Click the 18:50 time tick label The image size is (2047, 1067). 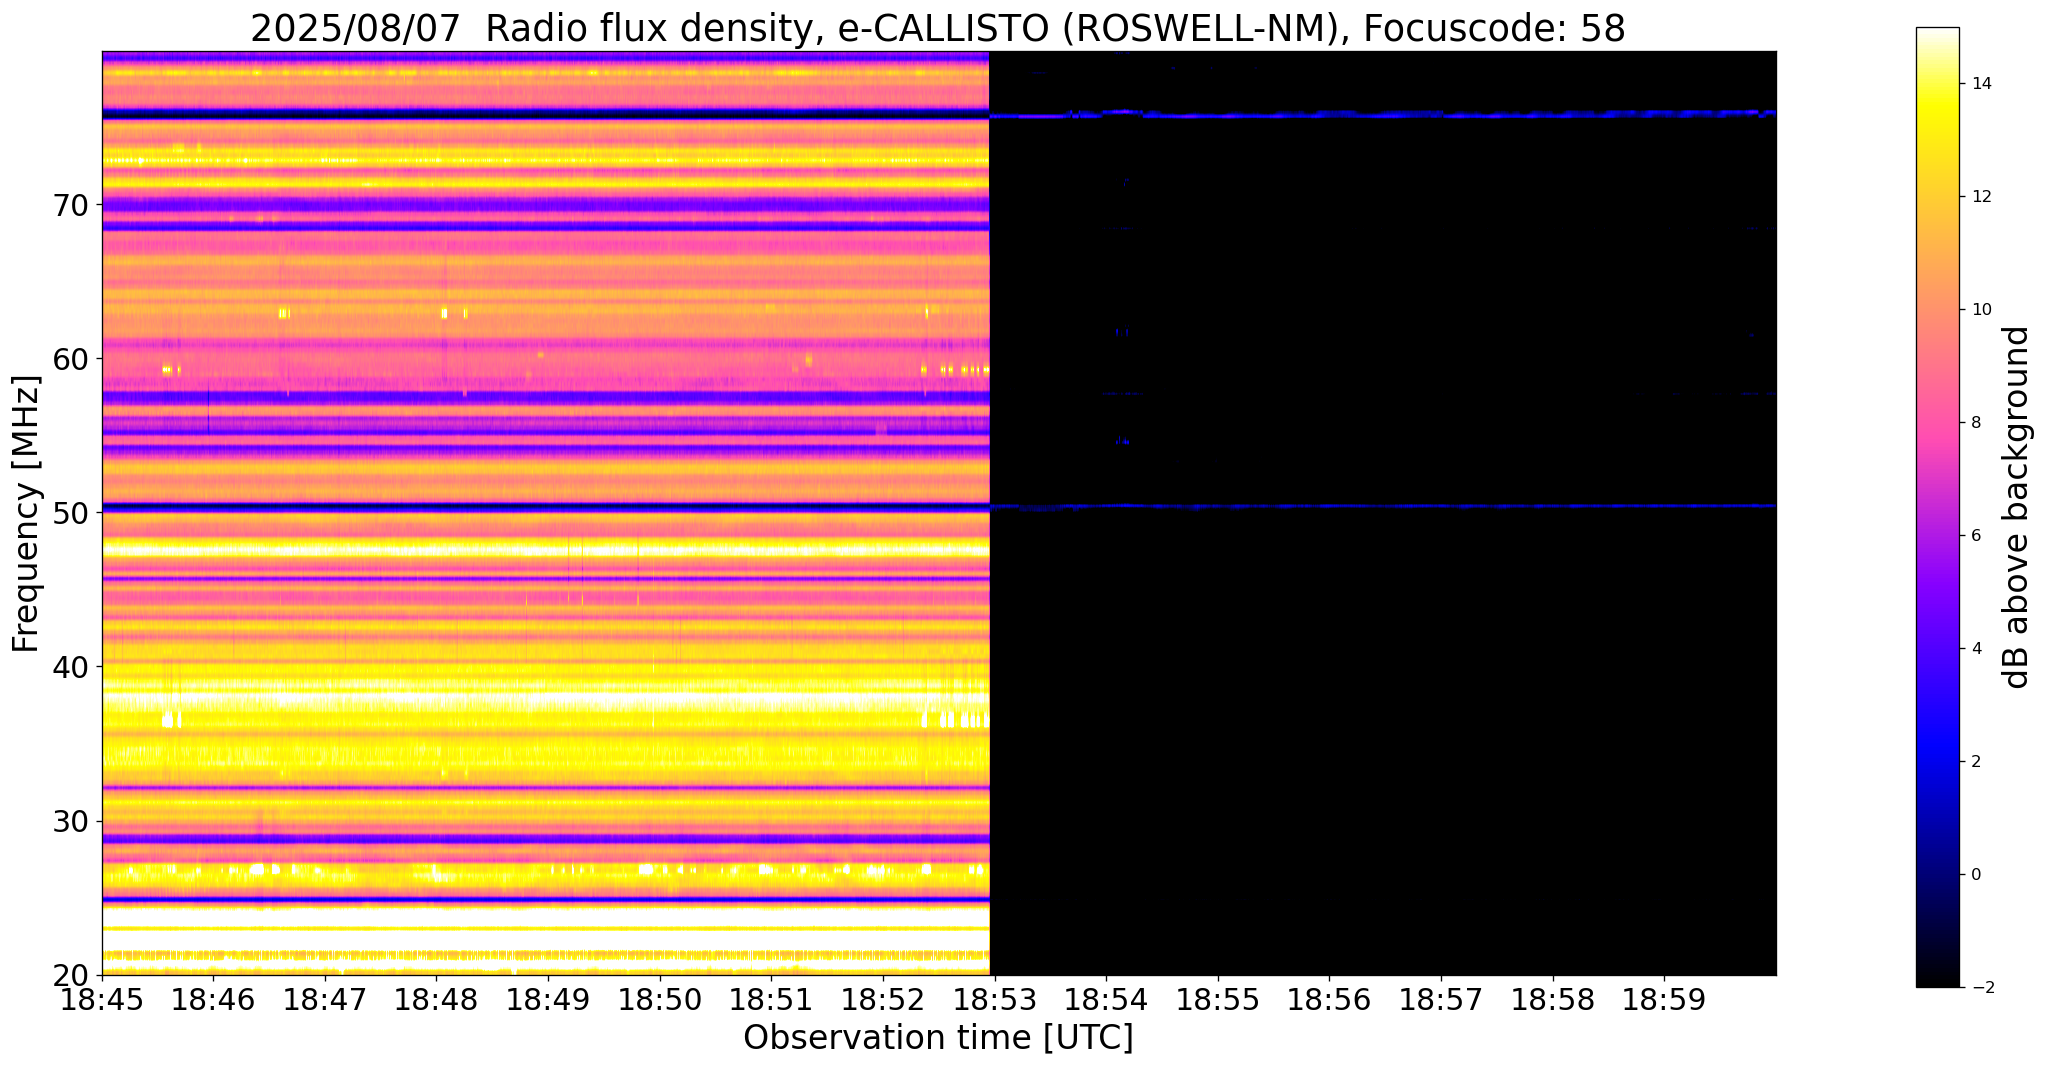660,998
